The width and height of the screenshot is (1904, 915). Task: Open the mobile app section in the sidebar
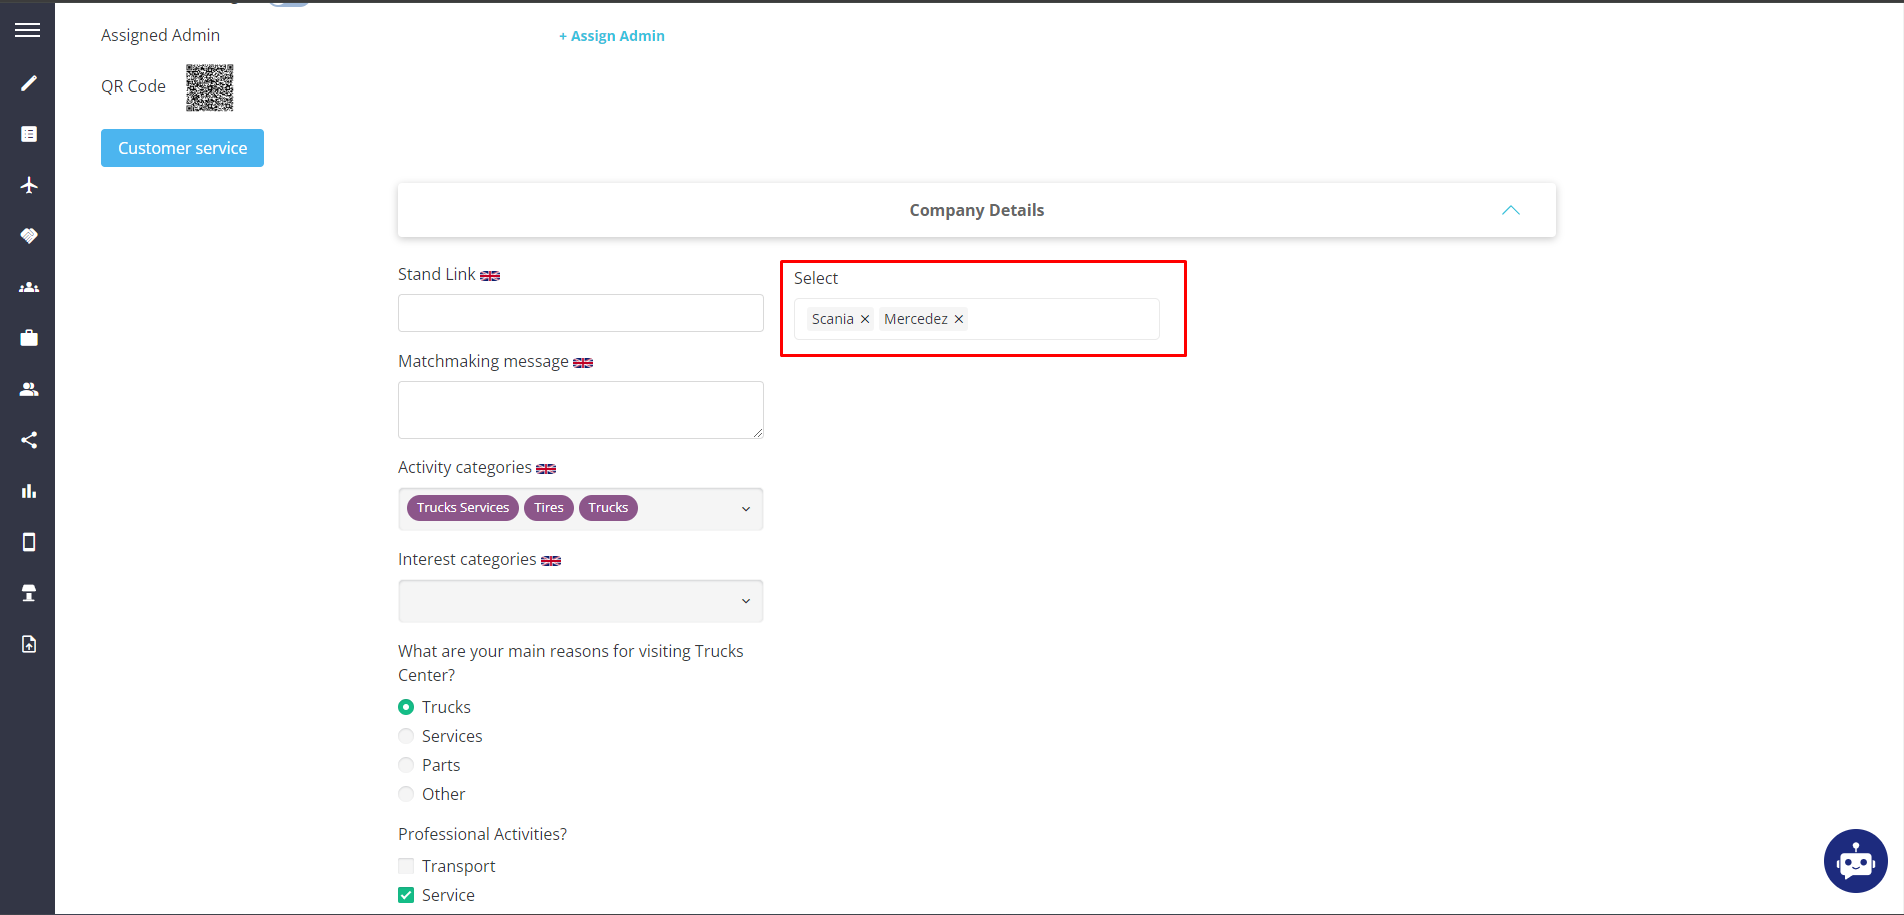click(28, 541)
